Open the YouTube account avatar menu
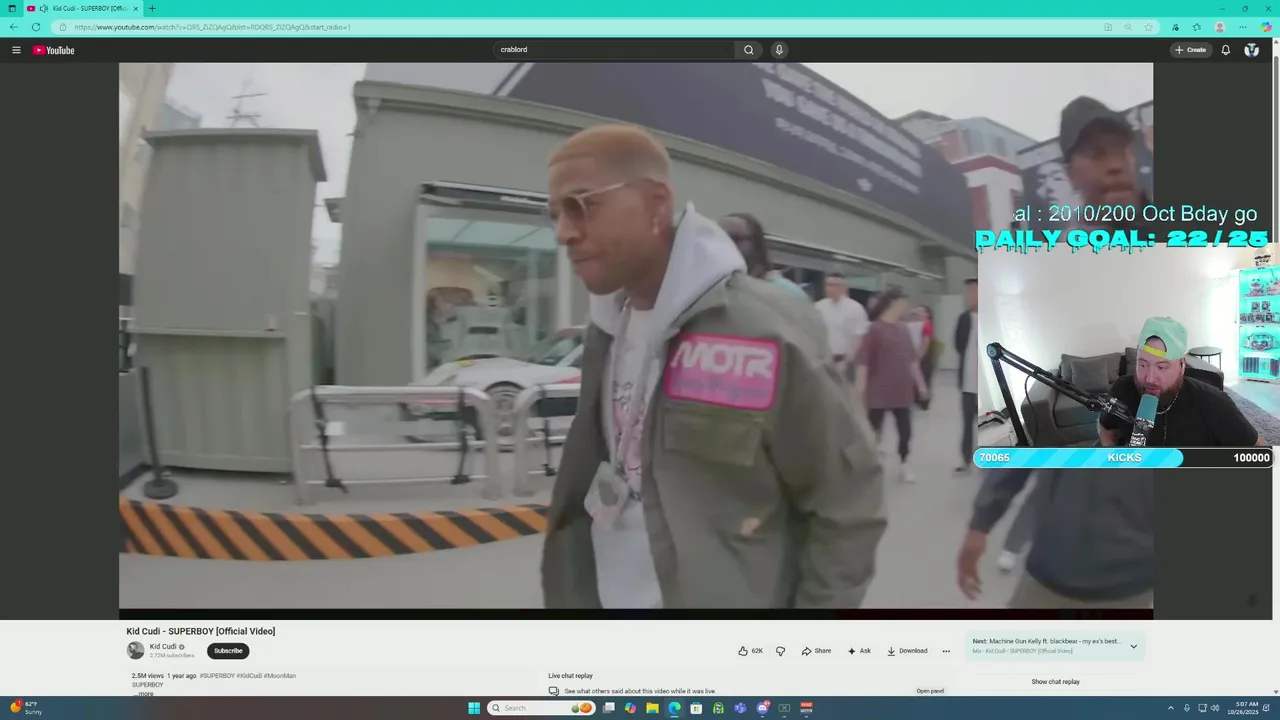This screenshot has height=720, width=1280. (1251, 50)
